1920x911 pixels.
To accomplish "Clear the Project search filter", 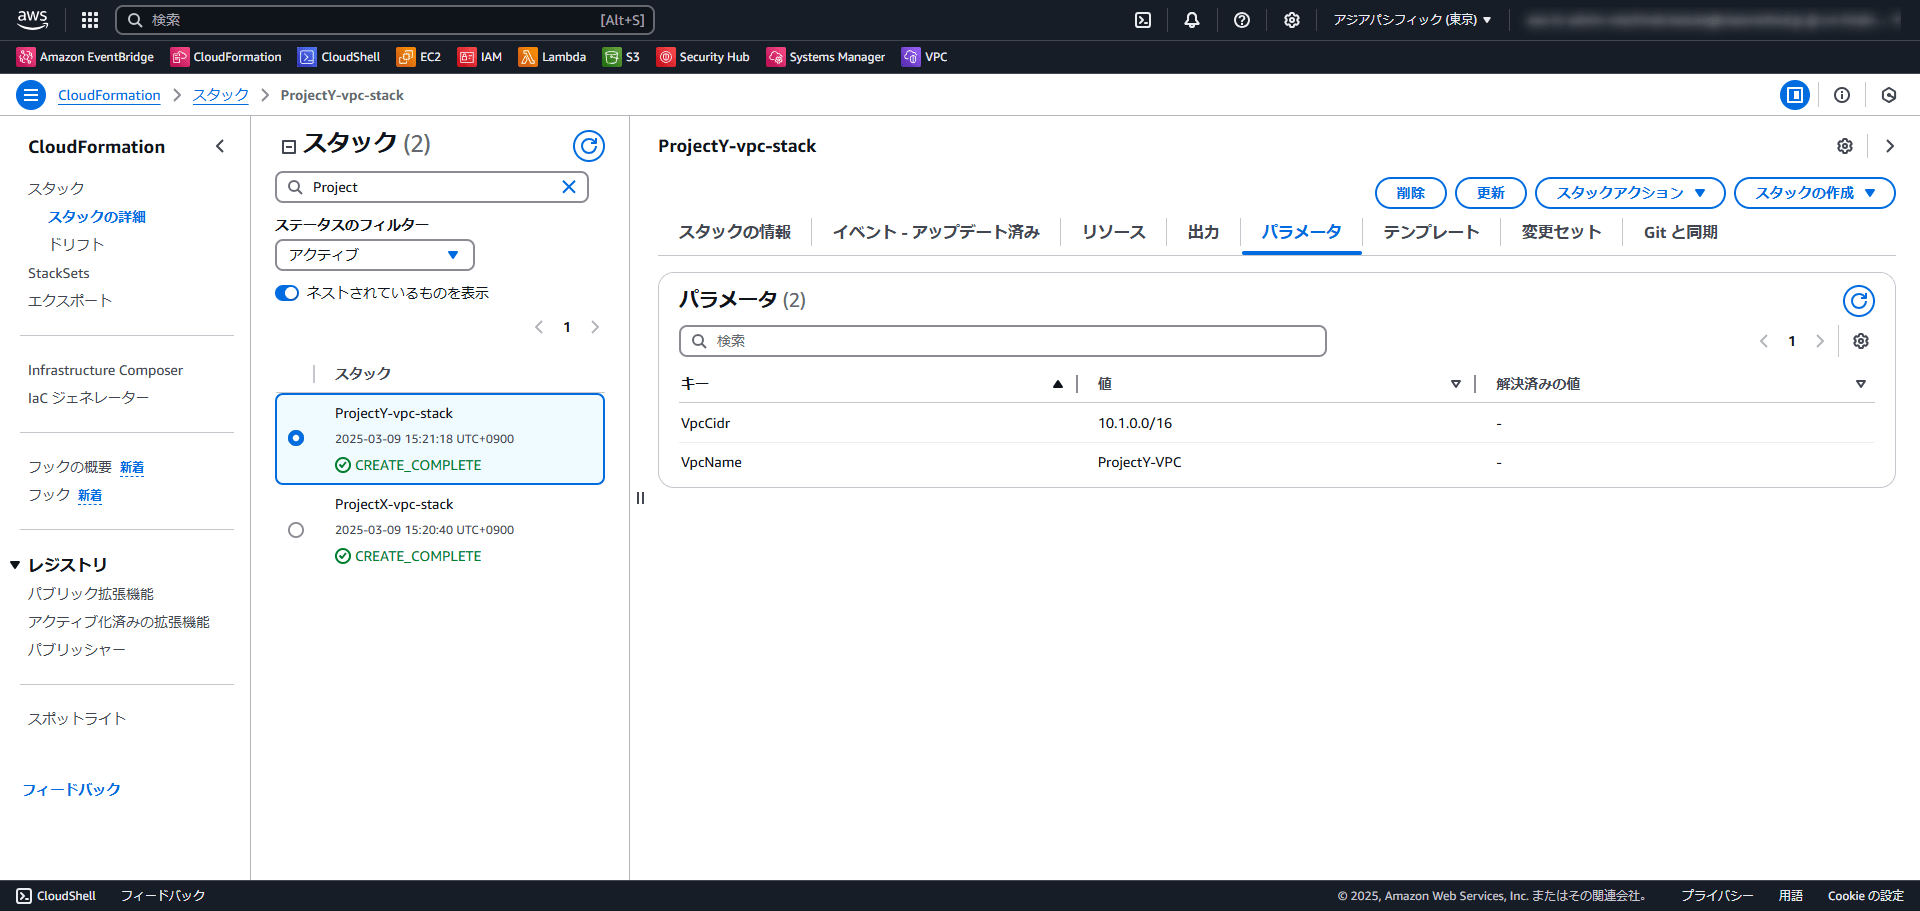I will coord(569,187).
